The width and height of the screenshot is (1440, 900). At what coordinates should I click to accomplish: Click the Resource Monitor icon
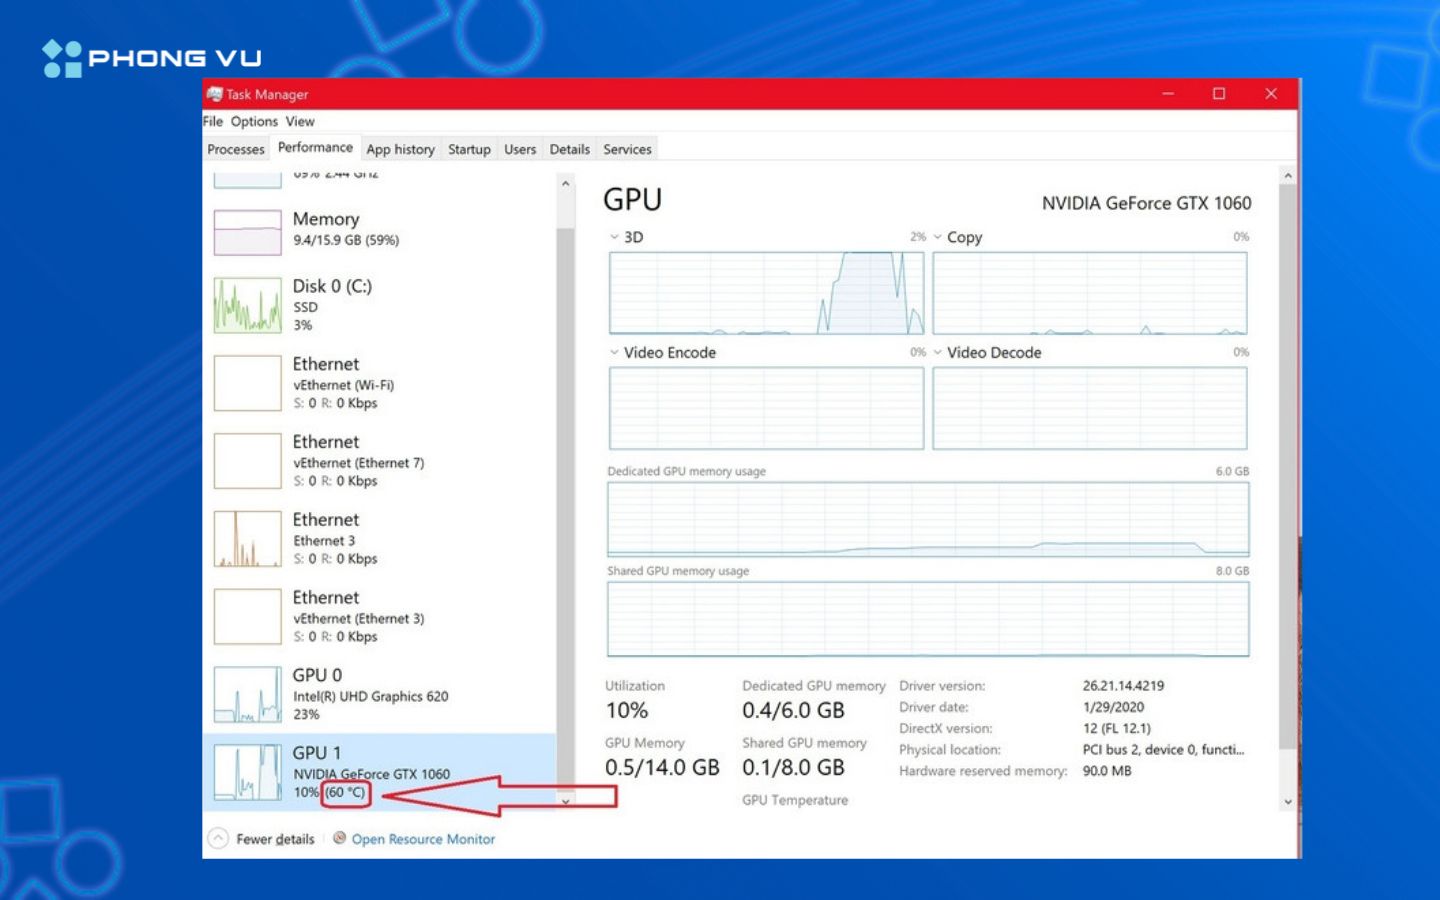(340, 838)
